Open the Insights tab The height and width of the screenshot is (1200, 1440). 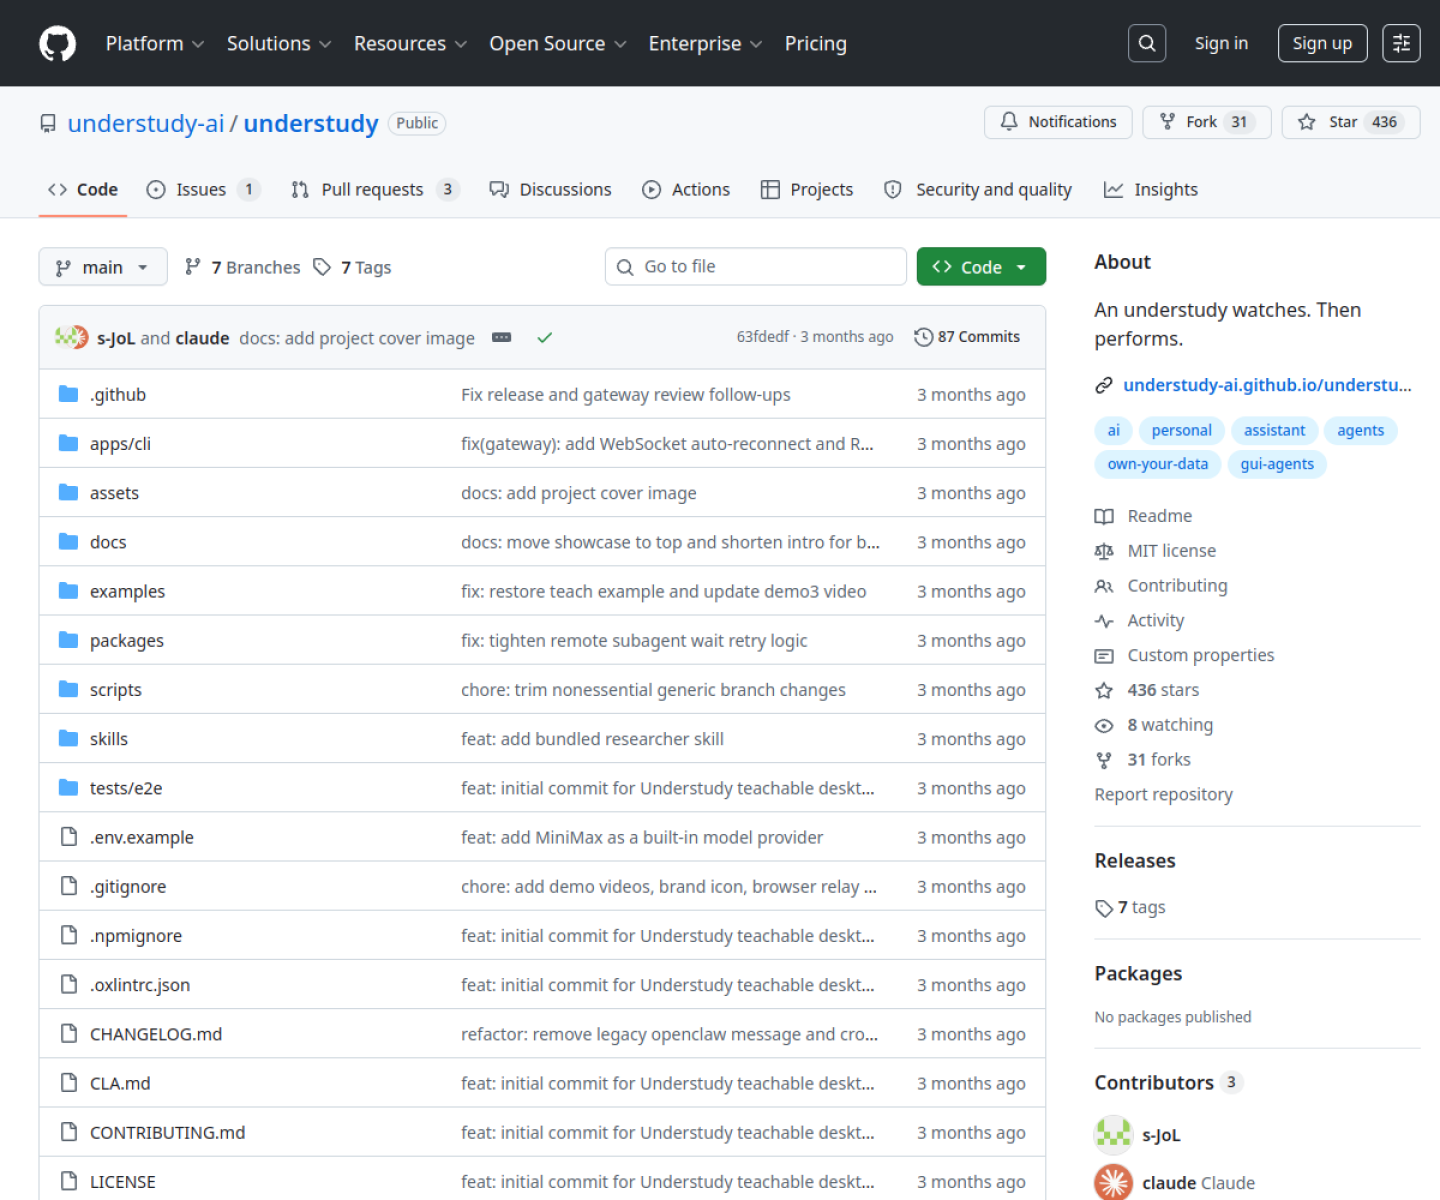coord(1151,189)
